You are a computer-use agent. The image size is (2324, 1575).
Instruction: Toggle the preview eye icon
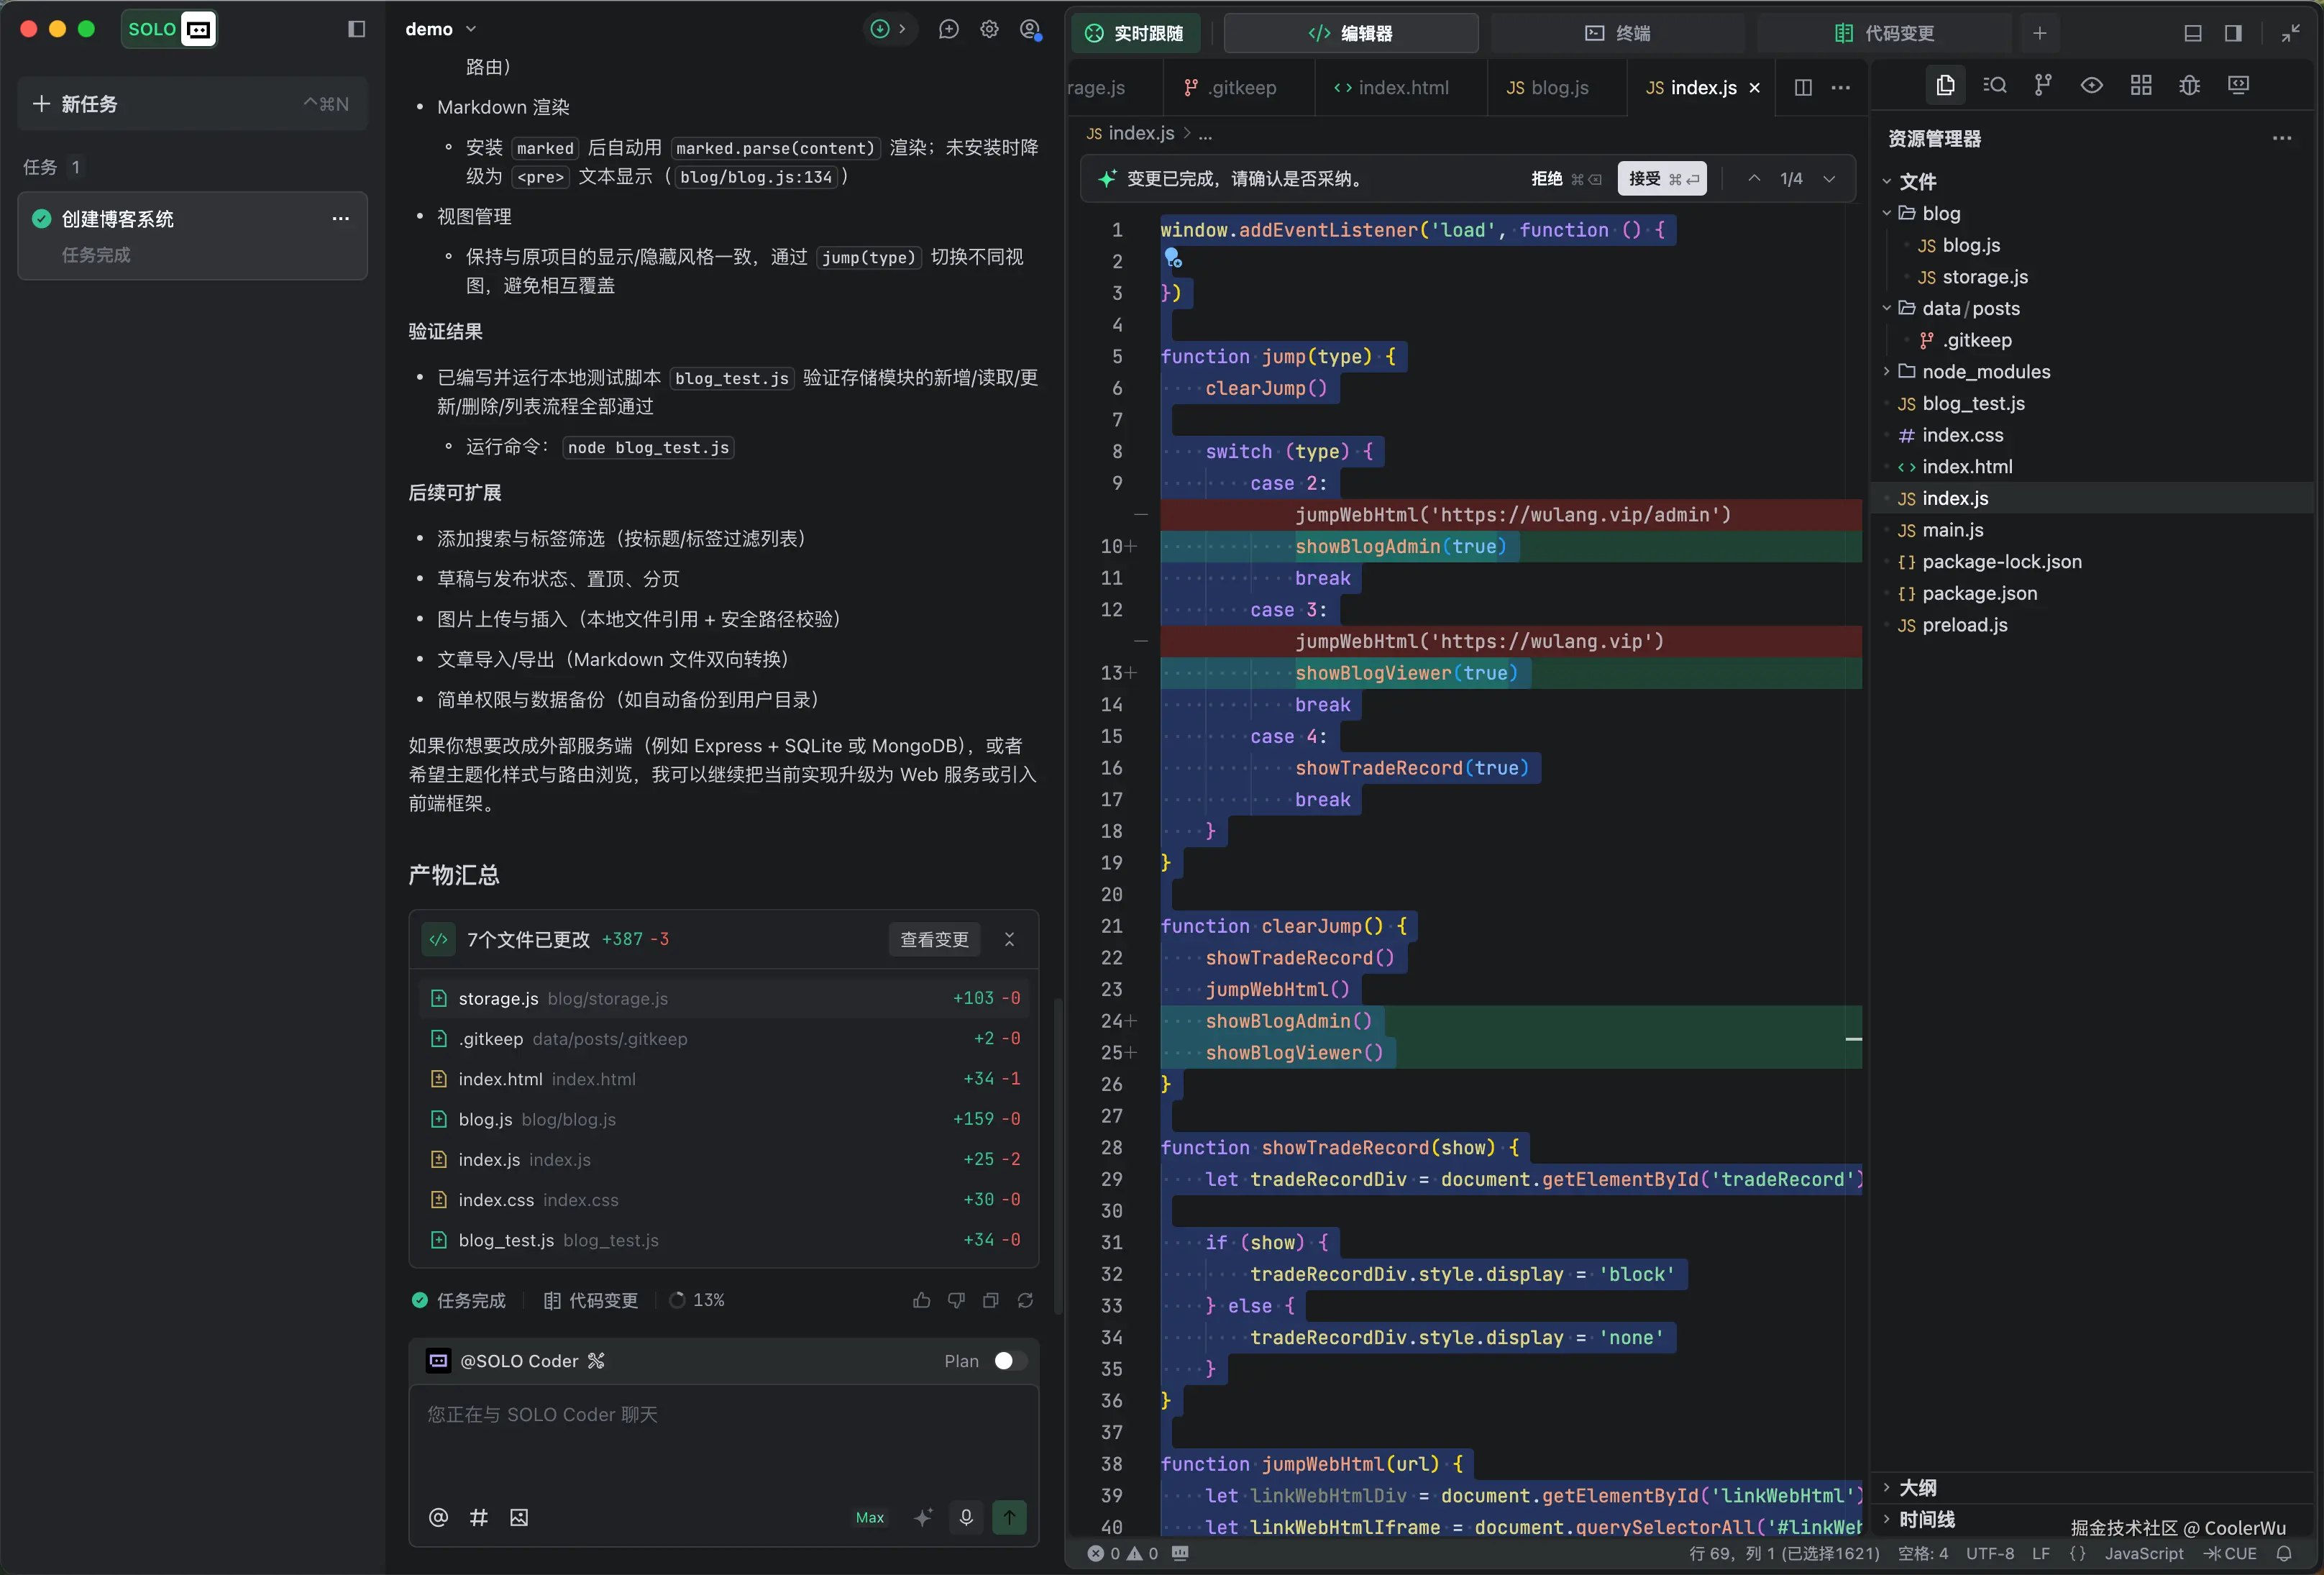2091,85
